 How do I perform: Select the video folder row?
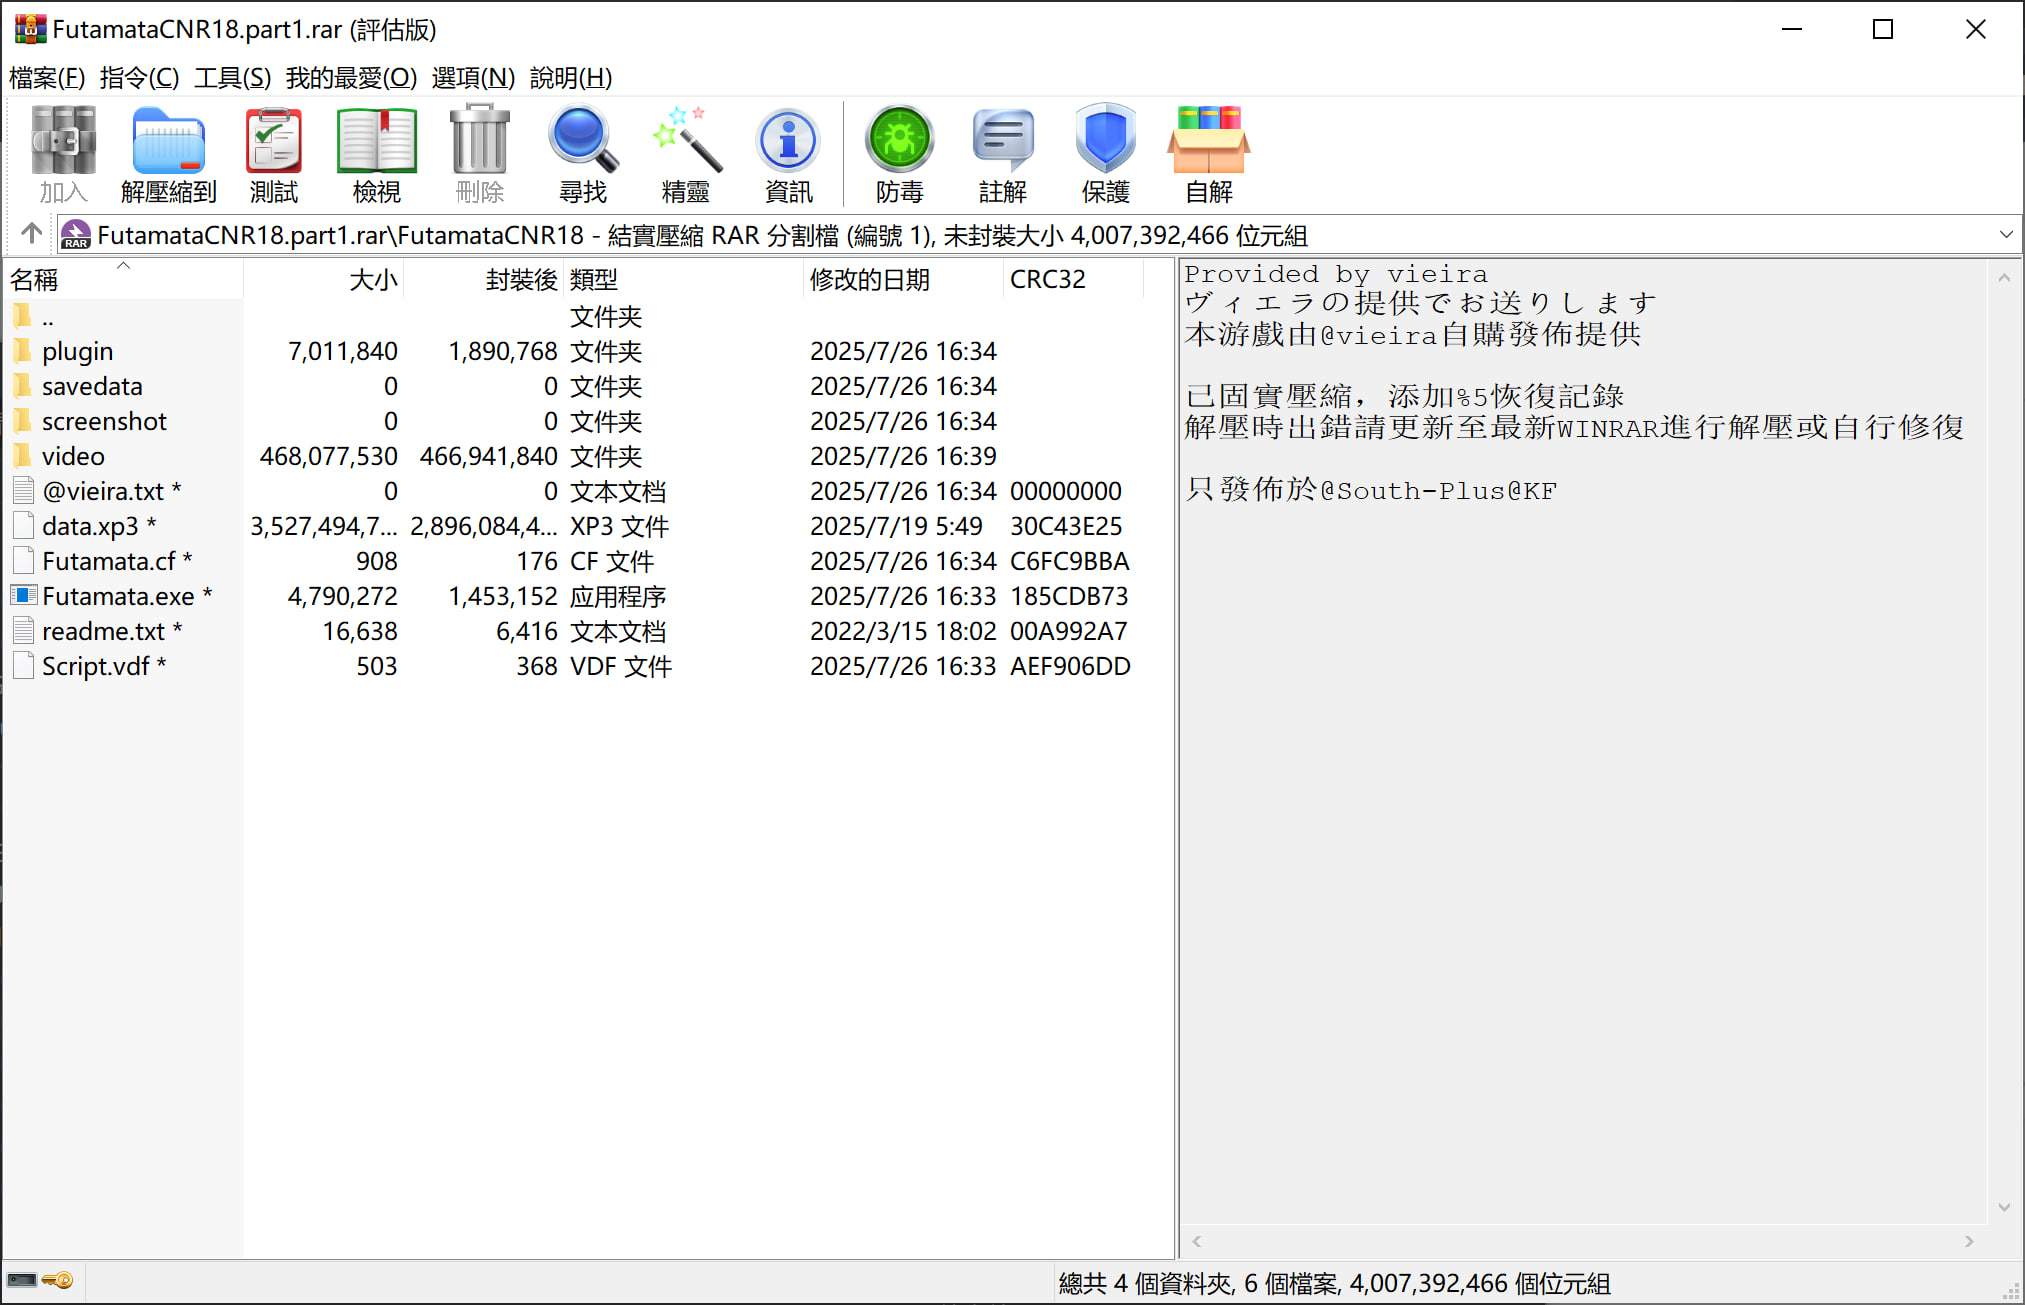pos(73,456)
